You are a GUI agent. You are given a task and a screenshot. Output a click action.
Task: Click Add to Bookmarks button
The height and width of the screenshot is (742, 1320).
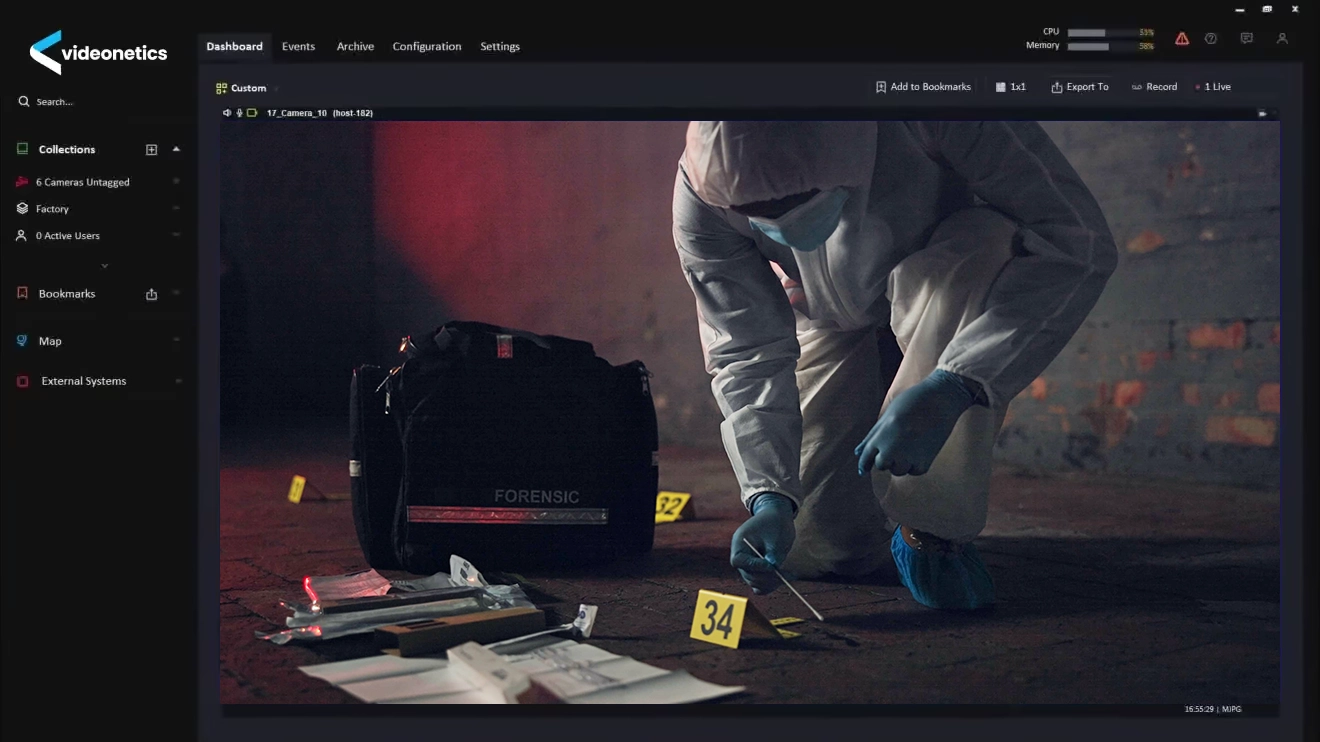923,87
